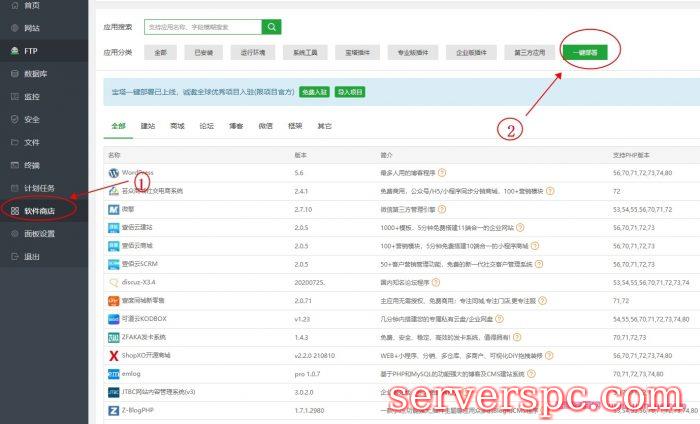
Task: Click the 安全 security shield icon
Action: click(13, 119)
